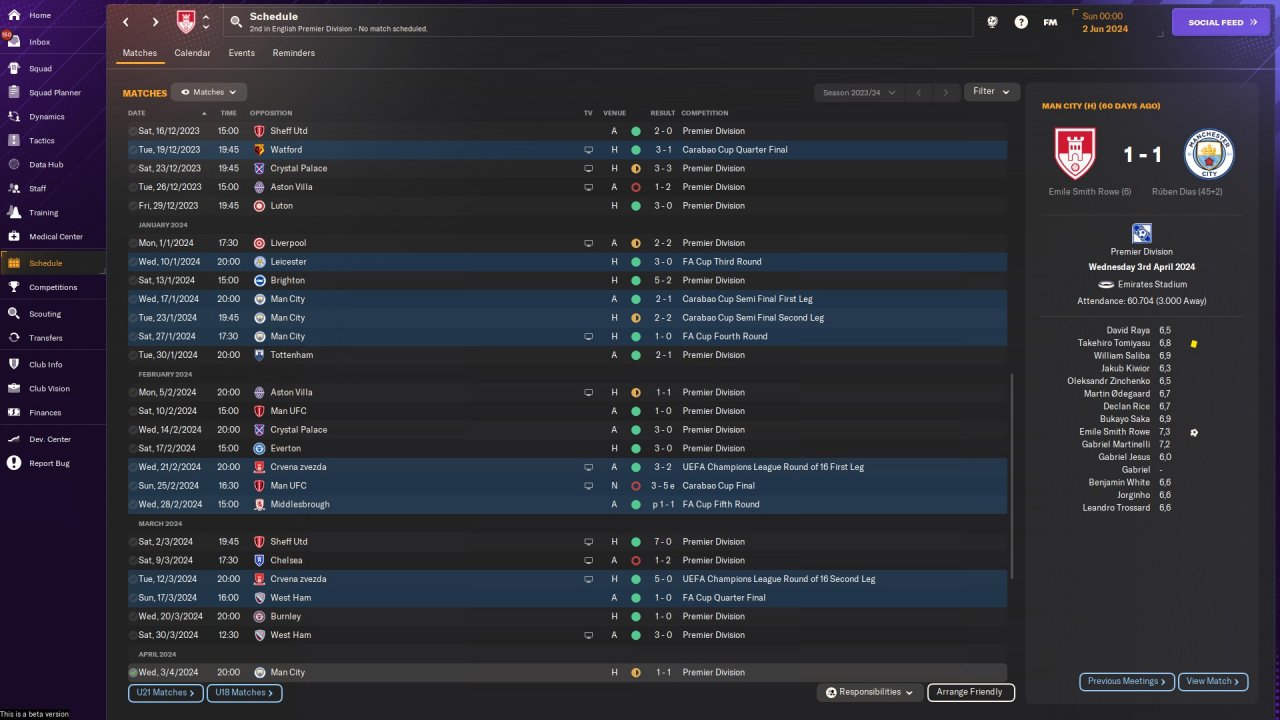Open the Transfers arrows icon
Image resolution: width=1280 pixels, height=720 pixels.
(x=14, y=338)
